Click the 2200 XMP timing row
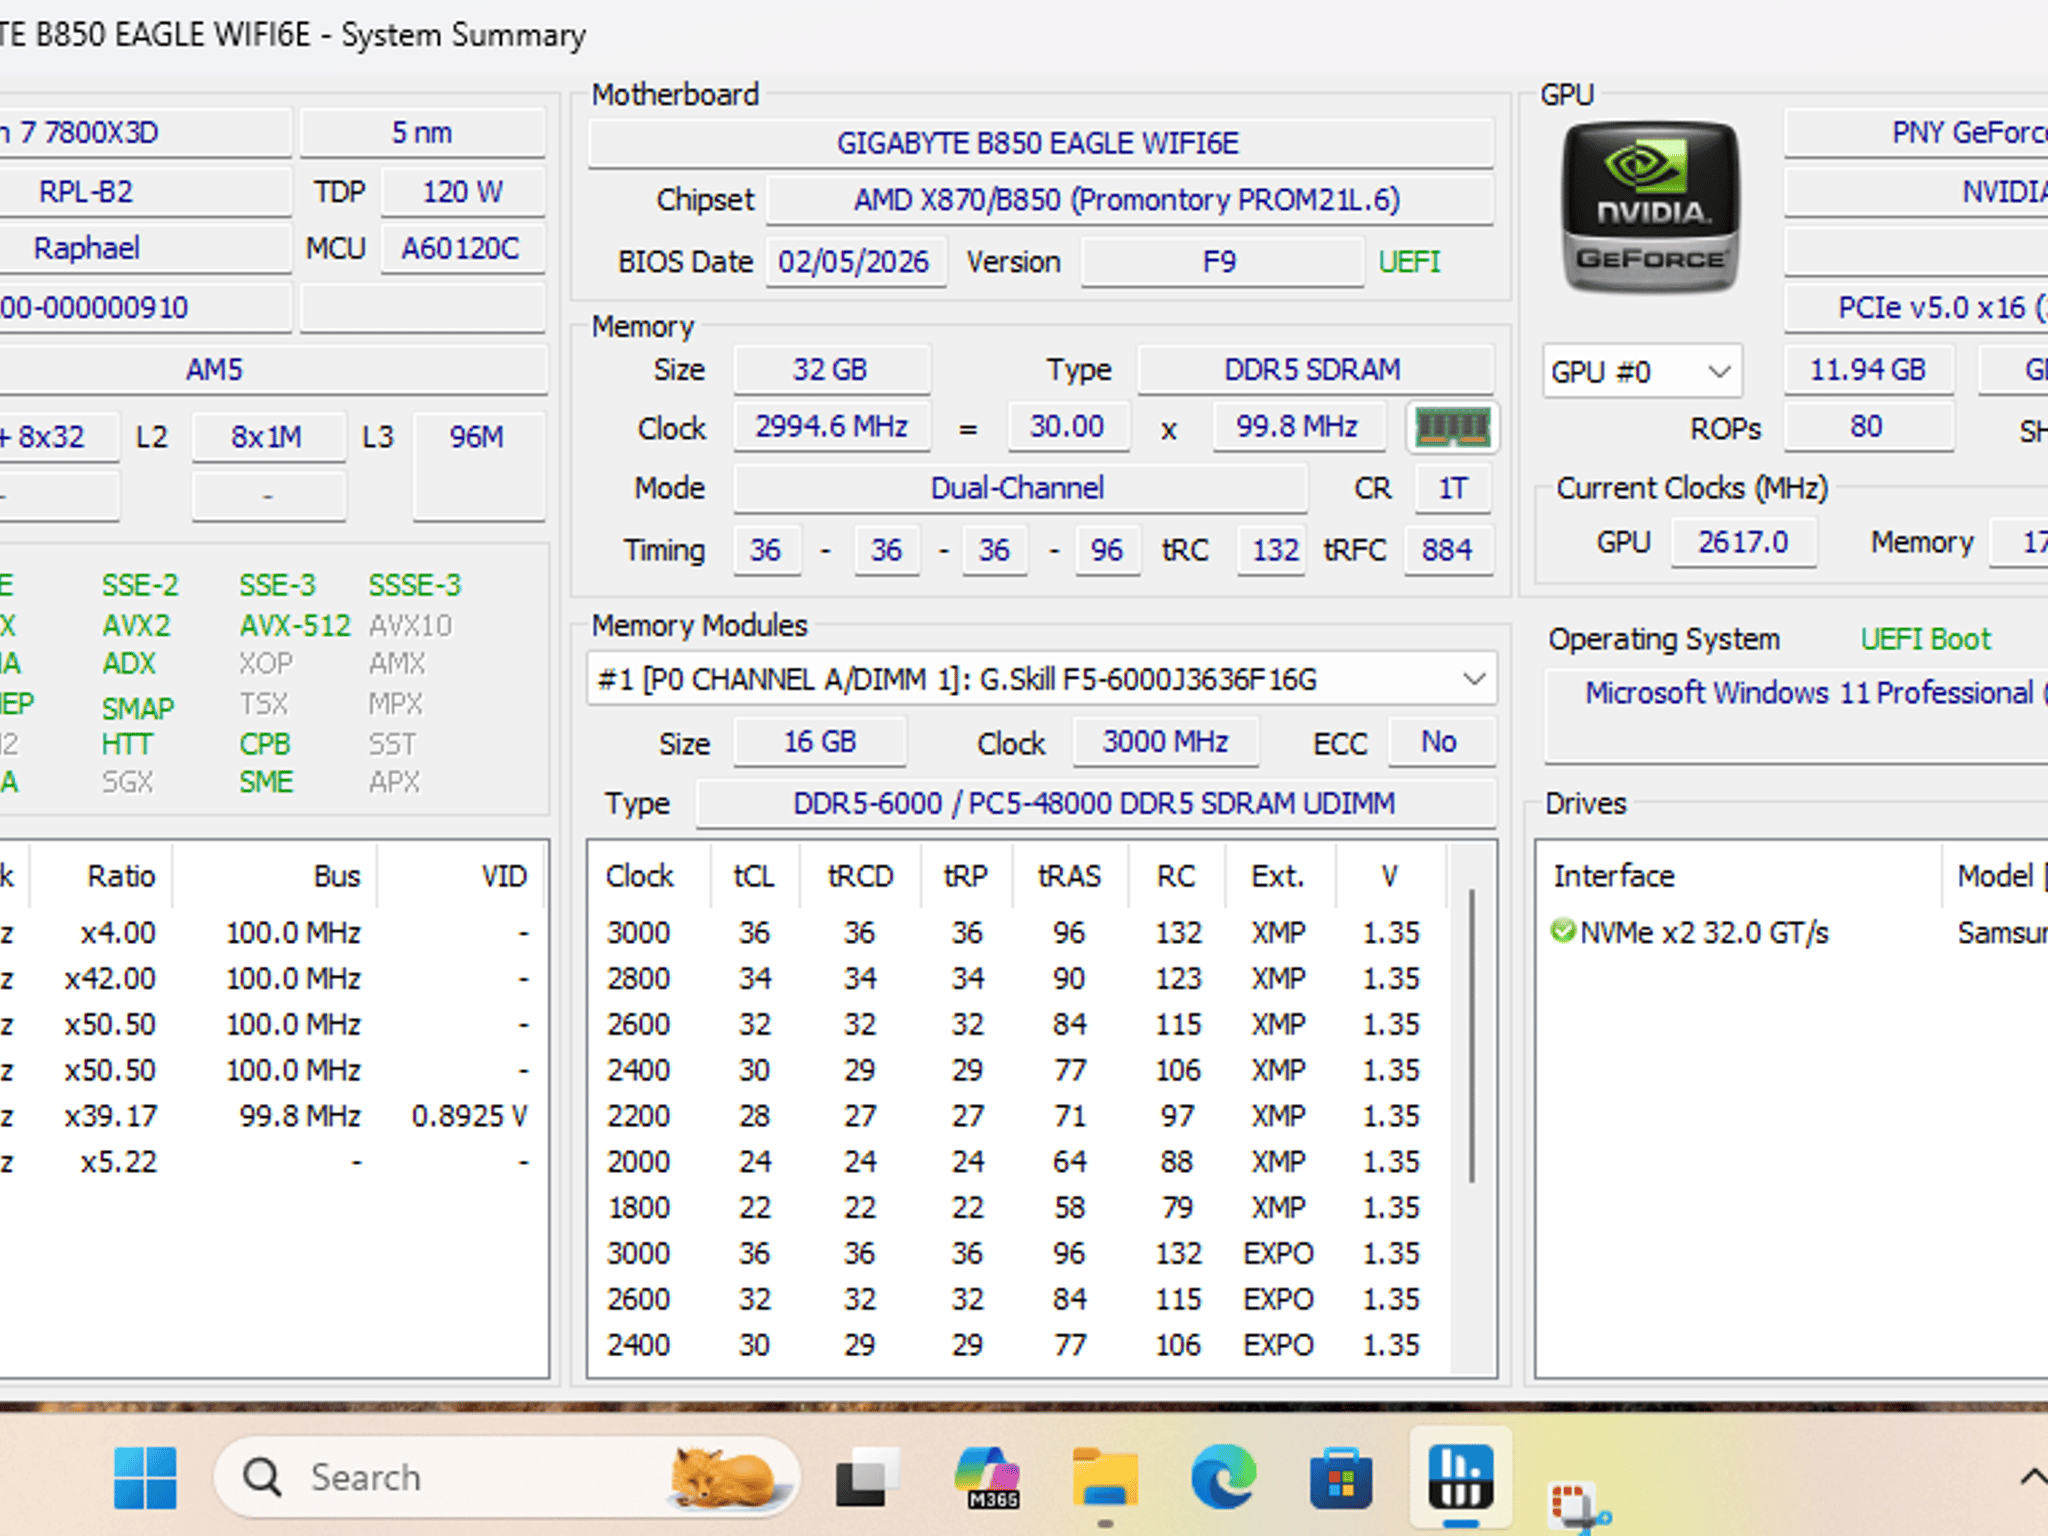This screenshot has width=2048, height=1536. (1020, 1116)
